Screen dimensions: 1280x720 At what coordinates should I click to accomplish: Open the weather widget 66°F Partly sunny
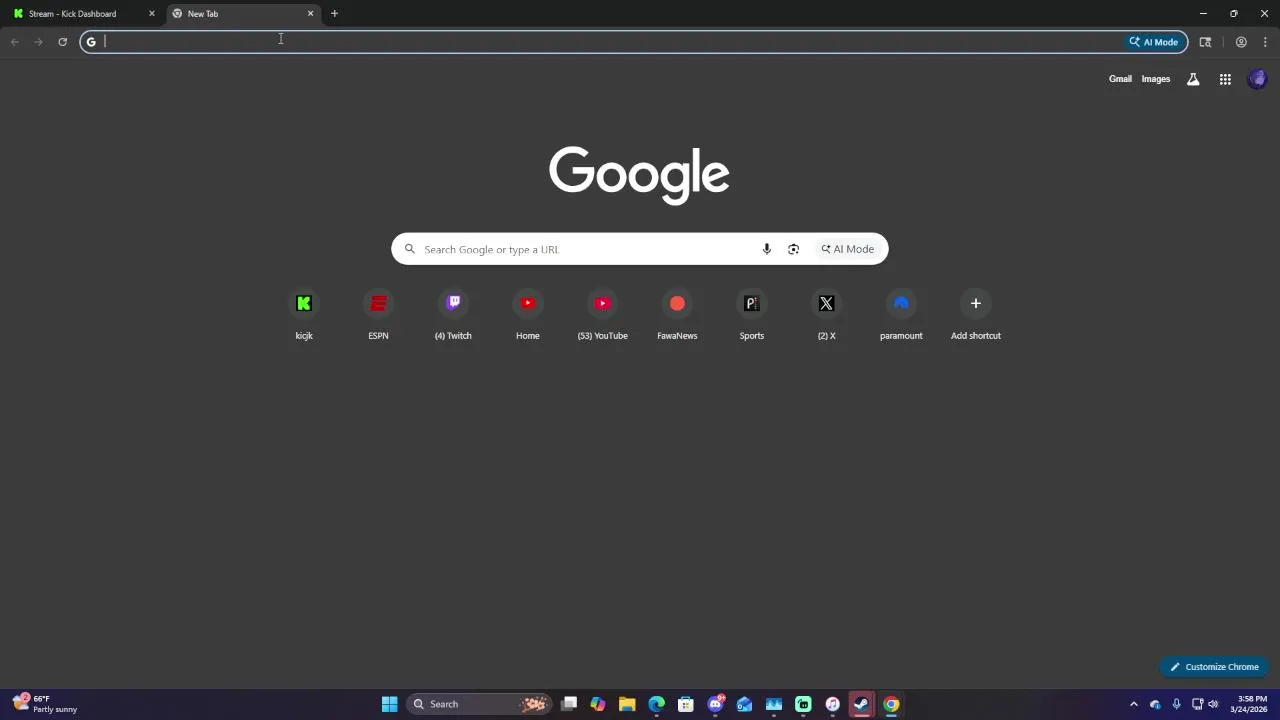pyautogui.click(x=45, y=704)
